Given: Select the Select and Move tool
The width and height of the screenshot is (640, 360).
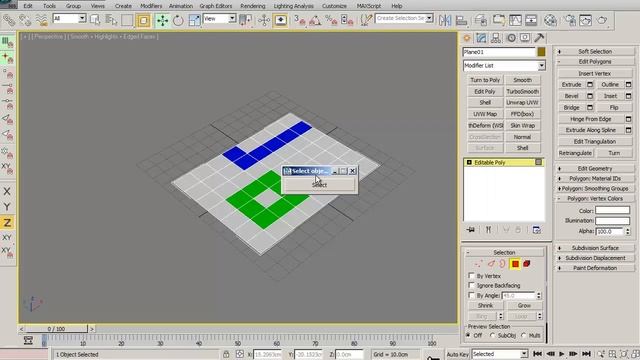Looking at the screenshot, I should click(x=162, y=20).
